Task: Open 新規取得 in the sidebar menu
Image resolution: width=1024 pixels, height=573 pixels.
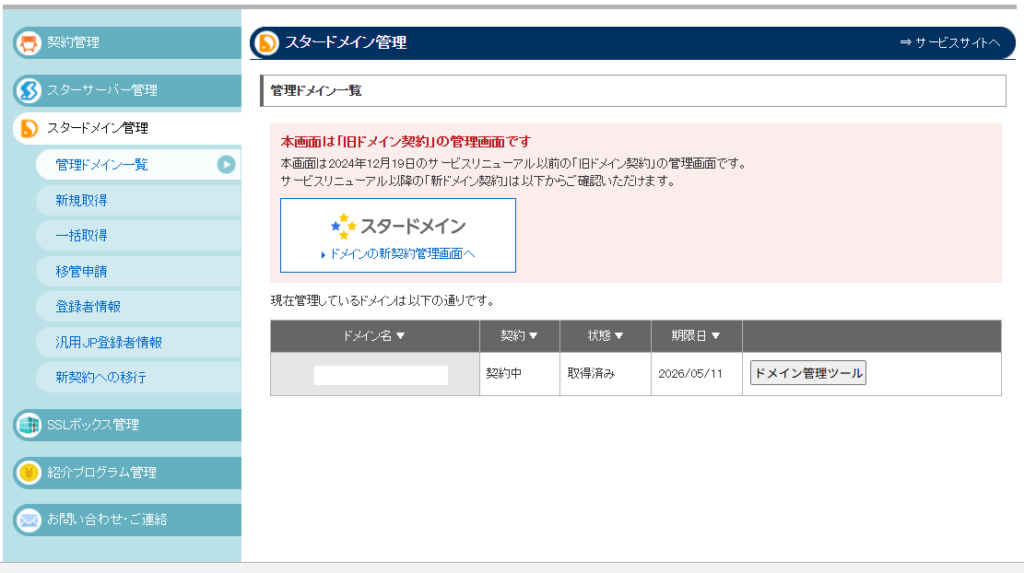Action: pyautogui.click(x=82, y=201)
